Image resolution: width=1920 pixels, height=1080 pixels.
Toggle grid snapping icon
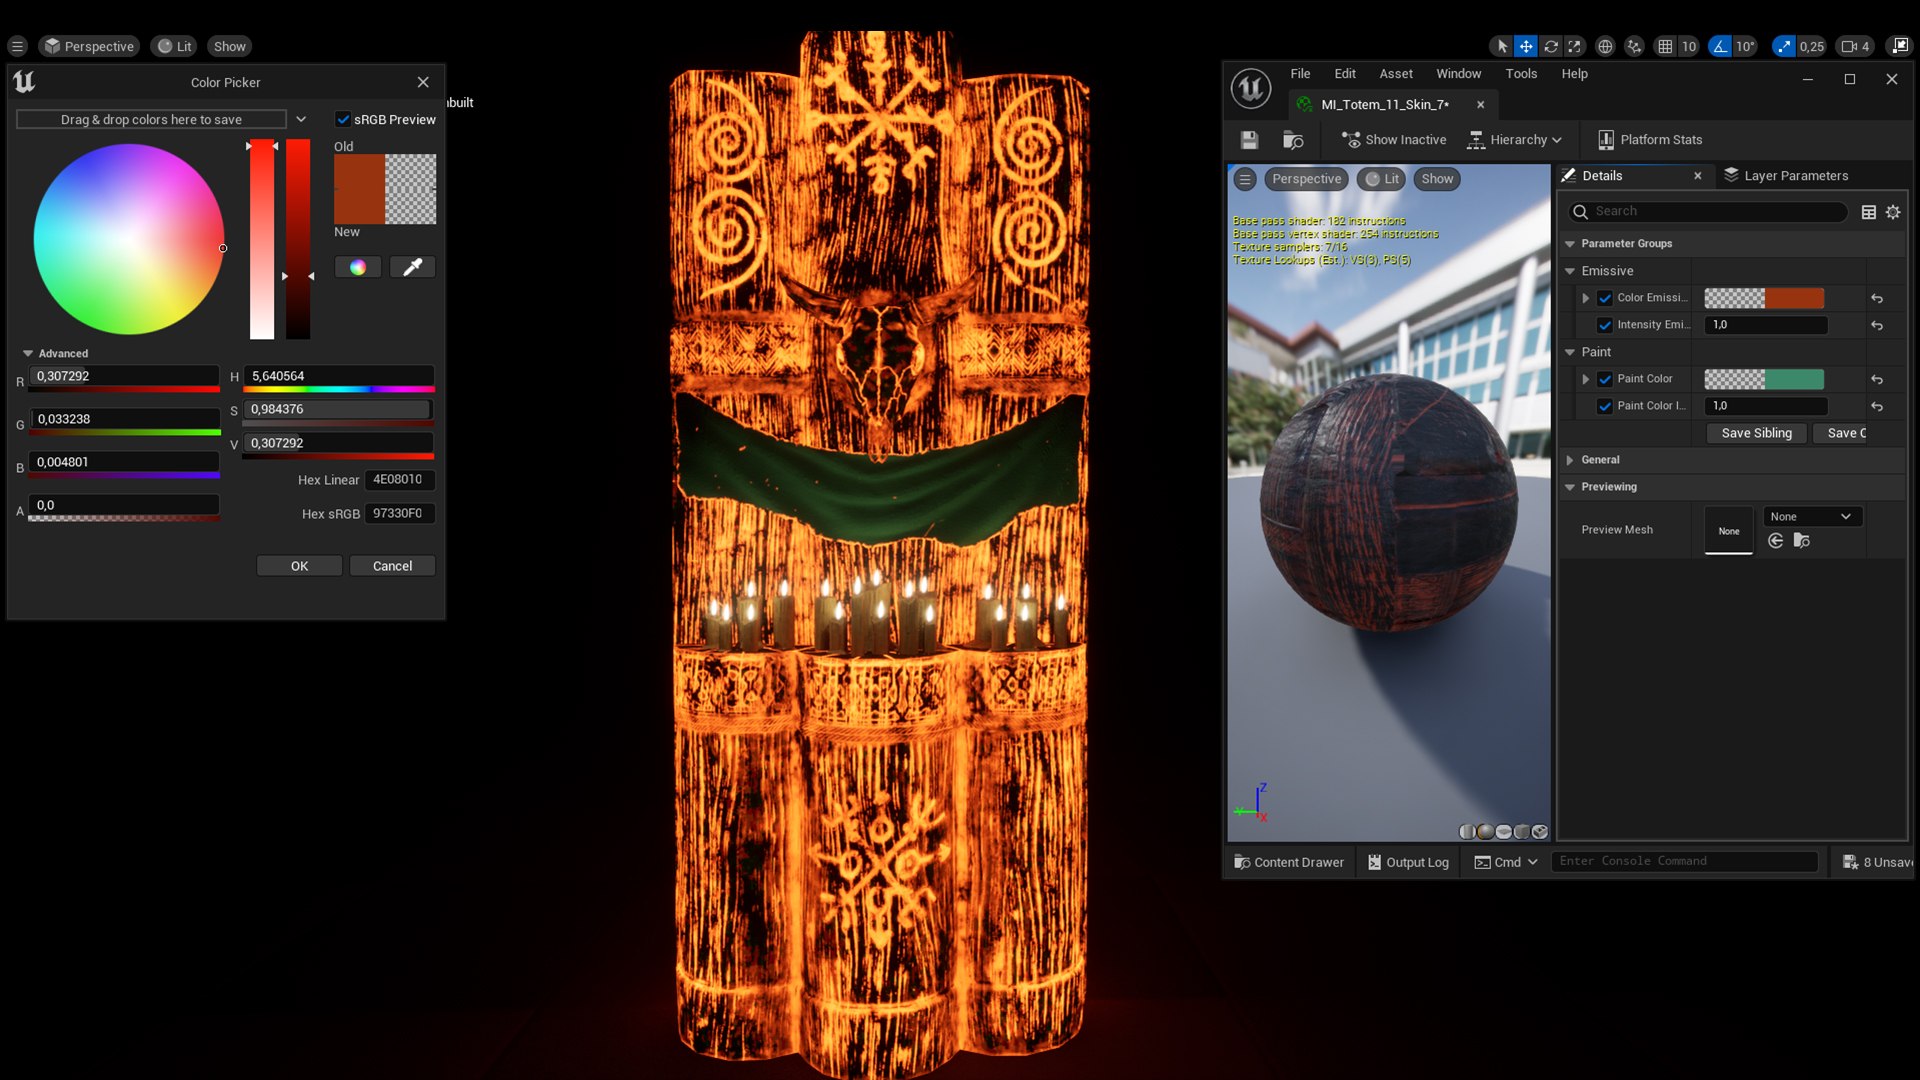click(1665, 46)
